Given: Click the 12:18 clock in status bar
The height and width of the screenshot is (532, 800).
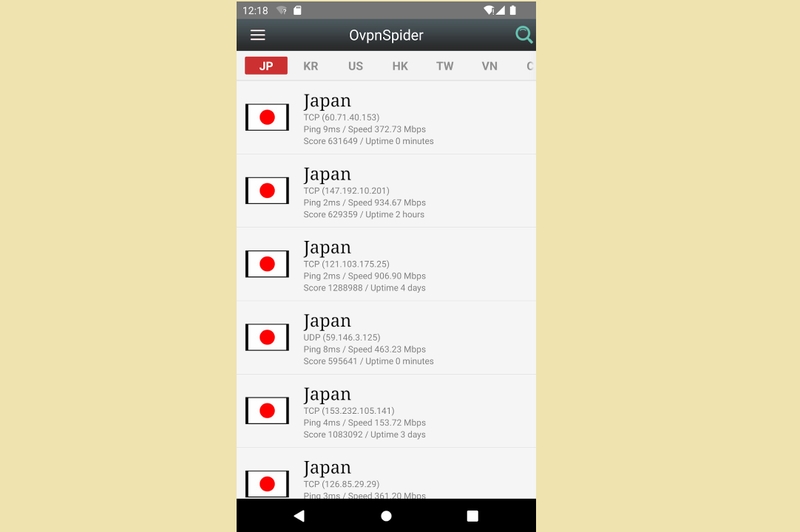Looking at the screenshot, I should pos(255,10).
